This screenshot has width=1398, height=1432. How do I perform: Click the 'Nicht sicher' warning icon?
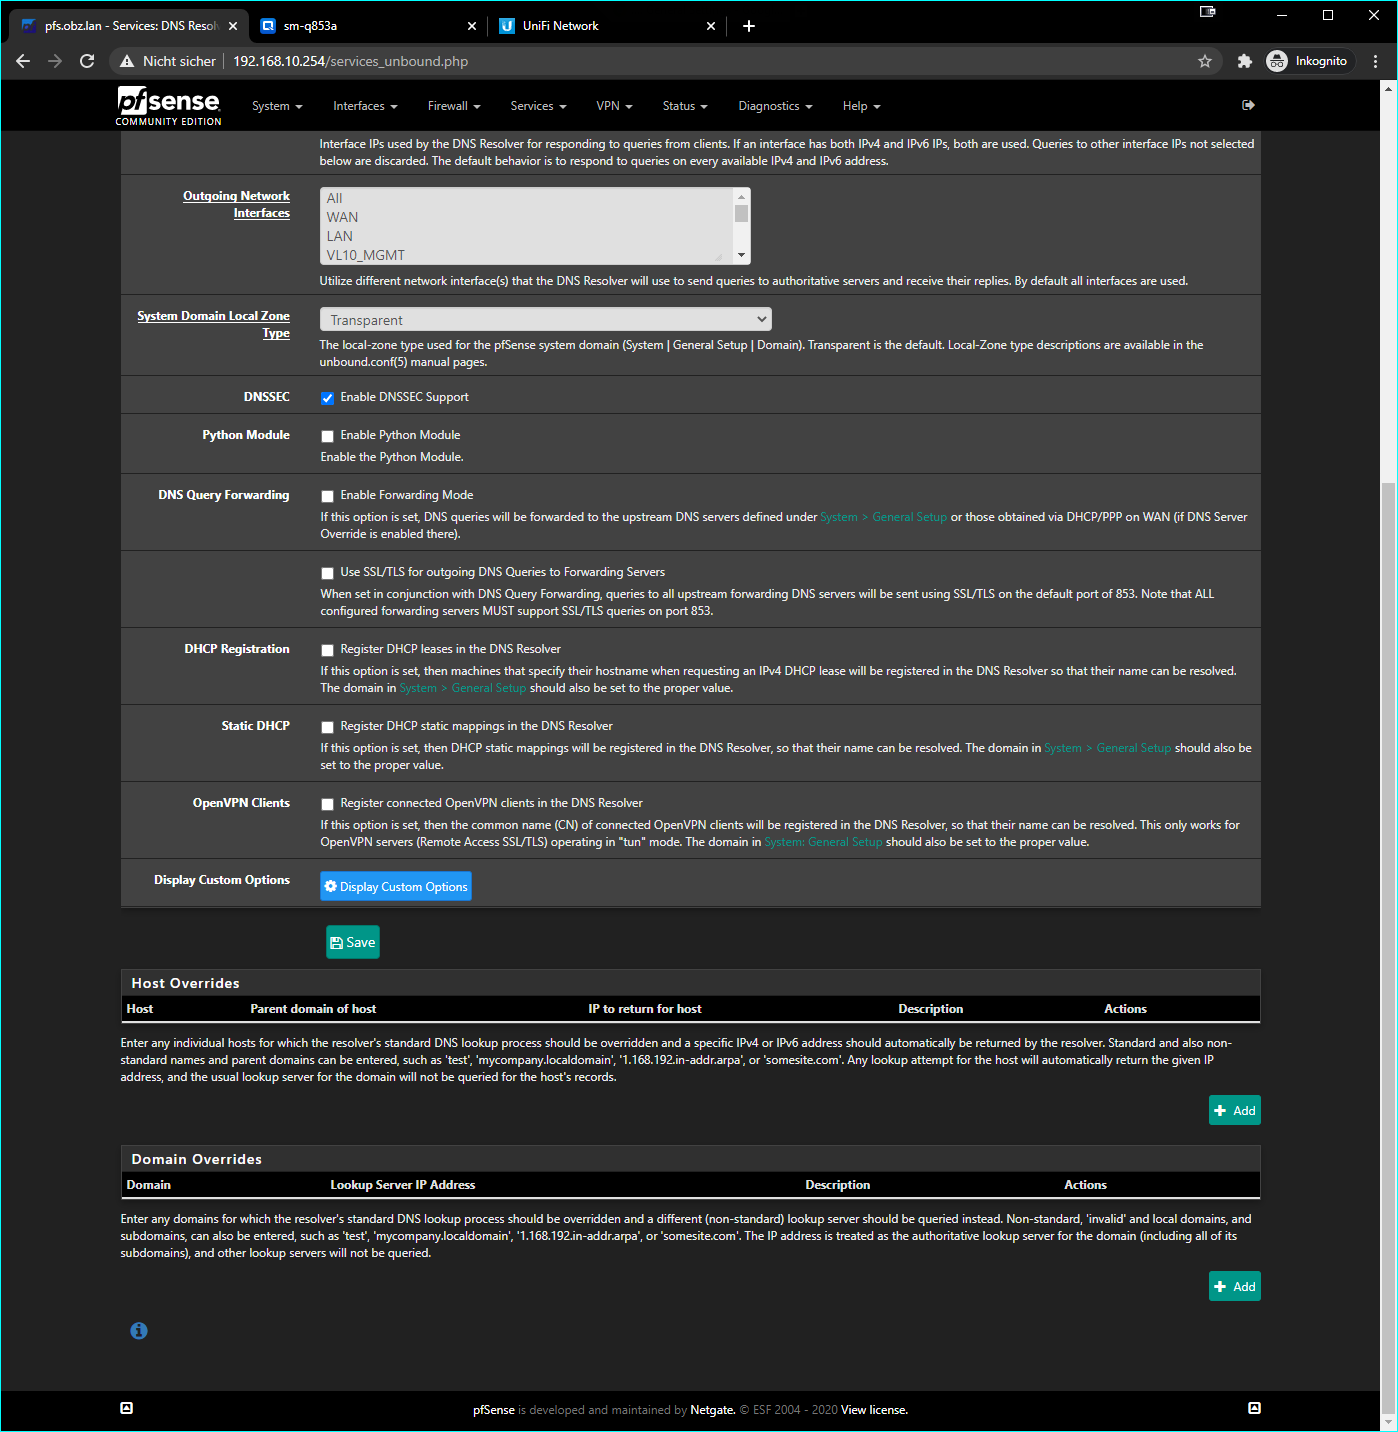point(127,61)
